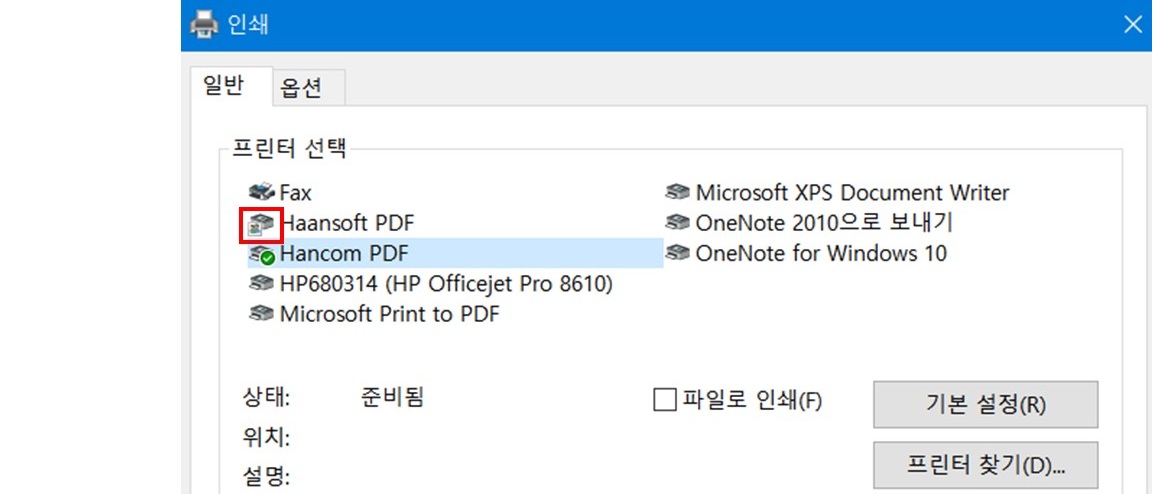The width and height of the screenshot is (1154, 494).
Task: Select the Fax printer icon
Action: pyautogui.click(x=262, y=193)
